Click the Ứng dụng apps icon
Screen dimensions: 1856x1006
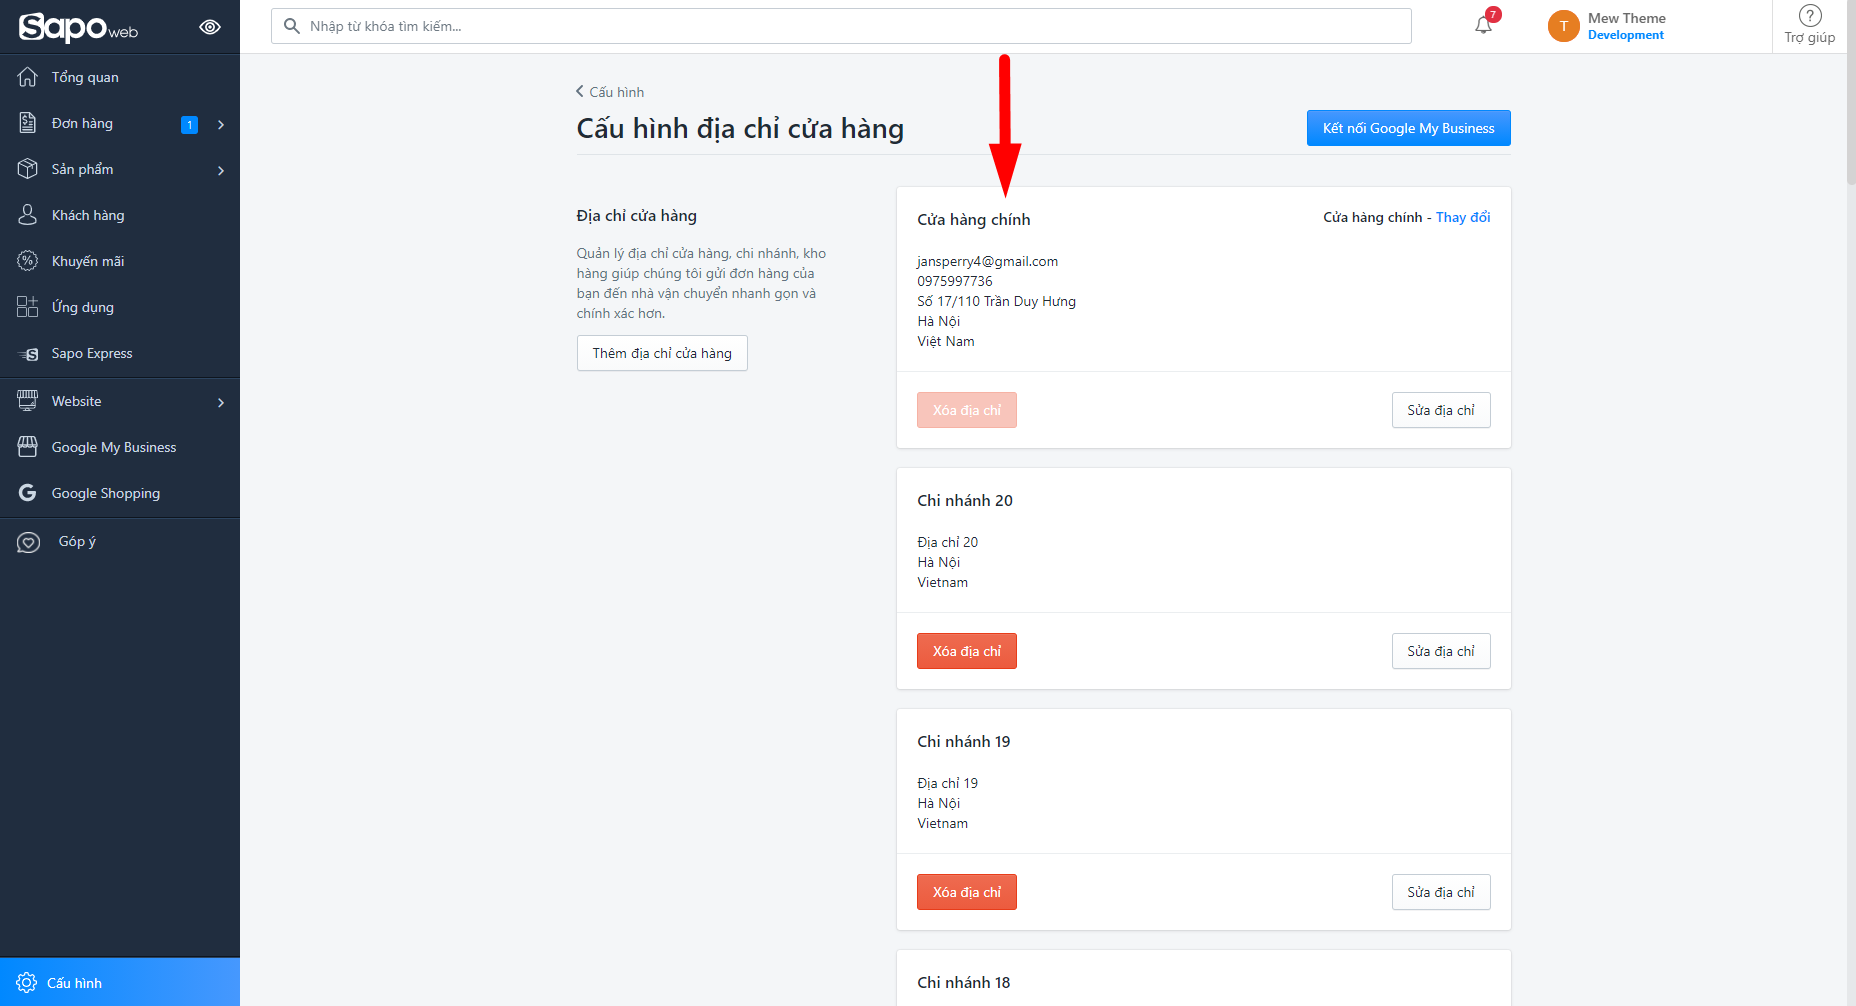coord(28,307)
